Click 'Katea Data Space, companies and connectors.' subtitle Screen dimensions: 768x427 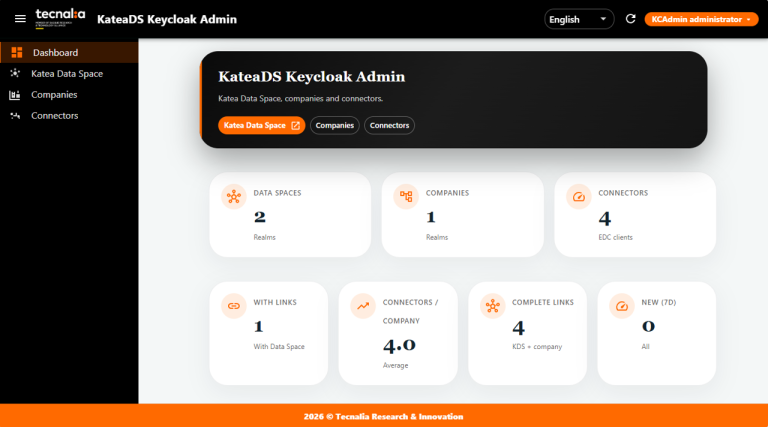300,98
